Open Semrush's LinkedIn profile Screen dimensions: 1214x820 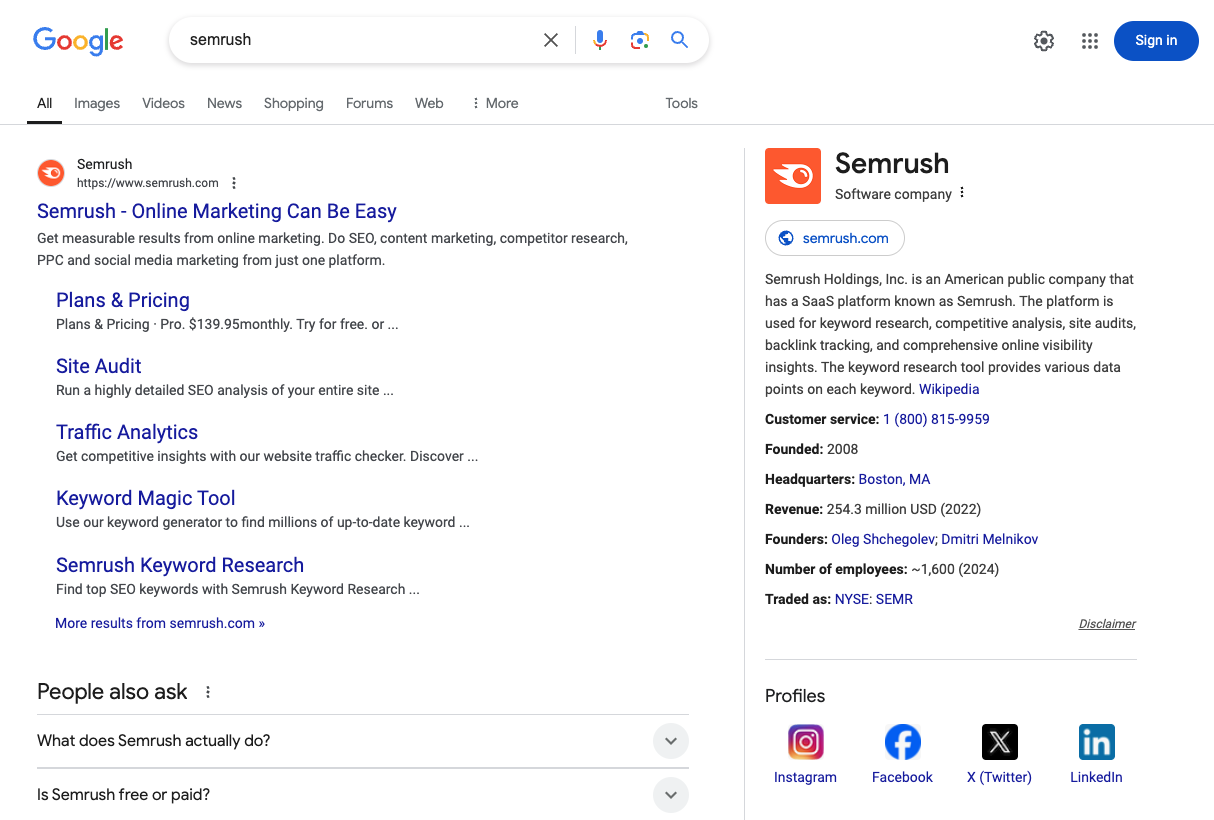pos(1096,742)
